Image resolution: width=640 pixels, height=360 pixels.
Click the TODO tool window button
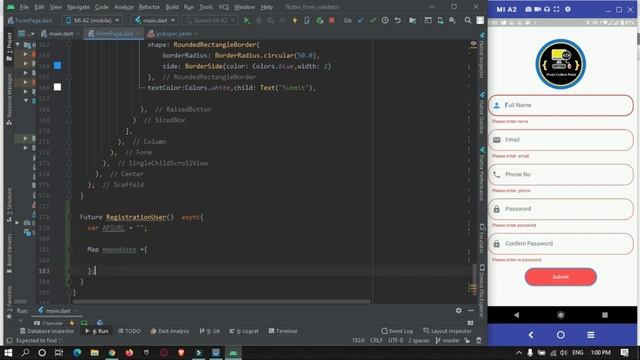(129, 331)
